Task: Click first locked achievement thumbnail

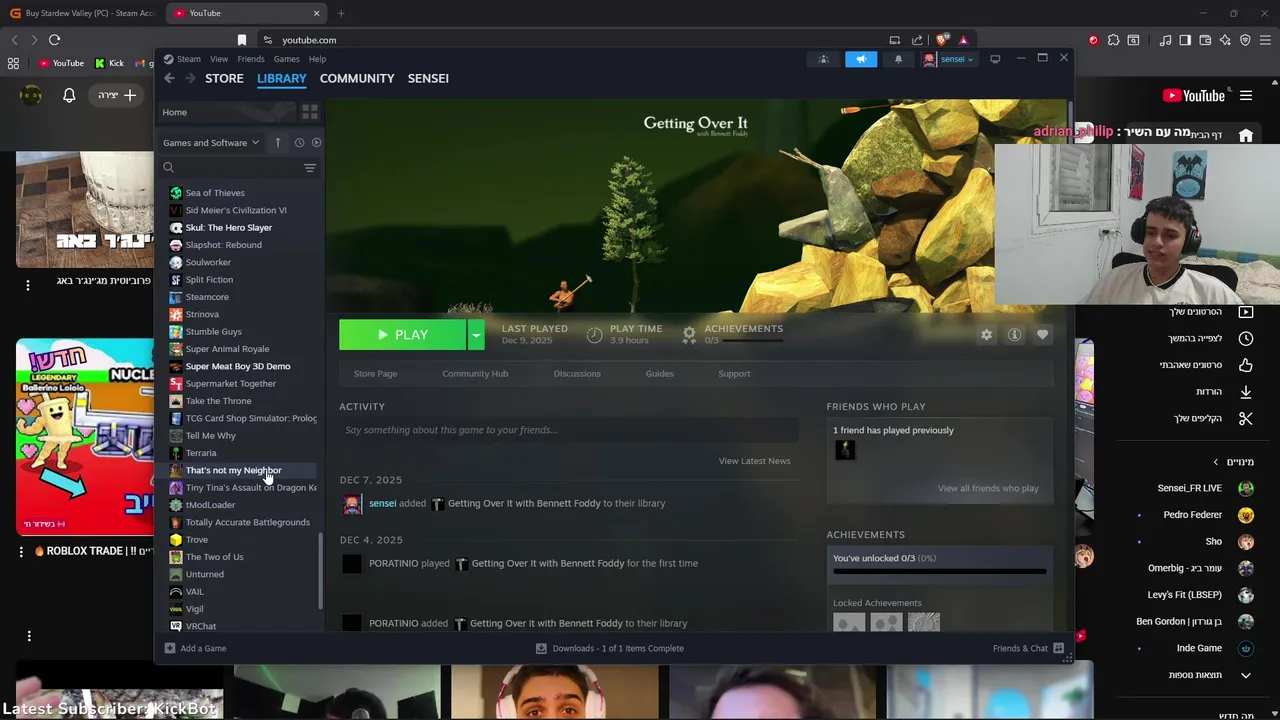Action: [849, 623]
